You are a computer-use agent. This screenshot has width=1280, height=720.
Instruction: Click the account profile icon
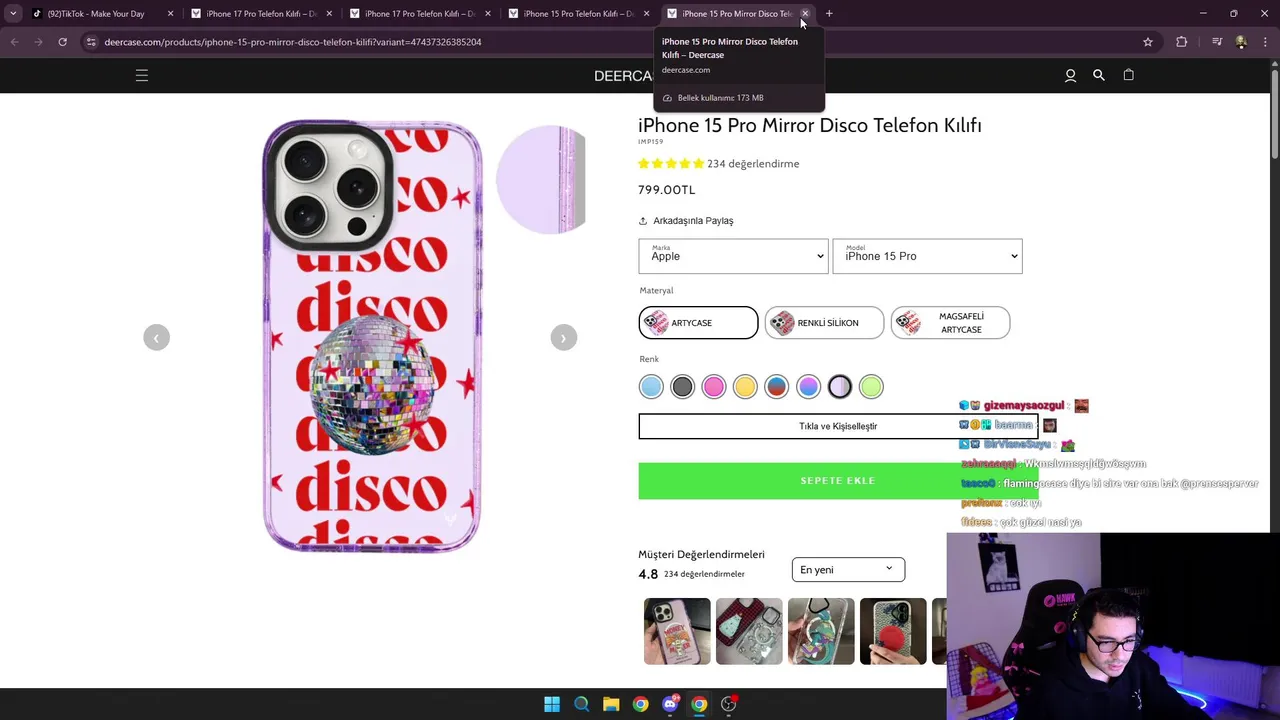[x=1070, y=75]
